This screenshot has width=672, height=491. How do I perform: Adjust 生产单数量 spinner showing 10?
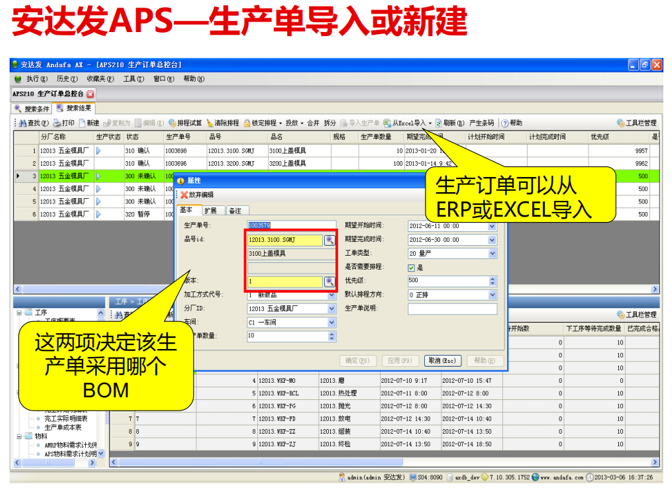331,336
